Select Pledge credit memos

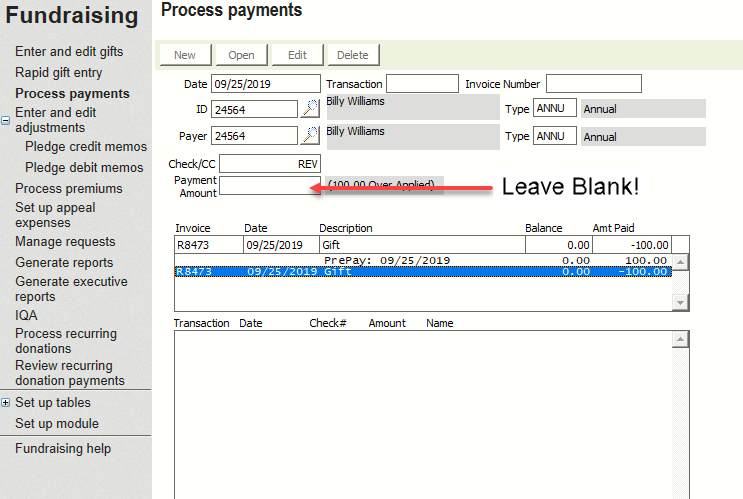(x=85, y=147)
